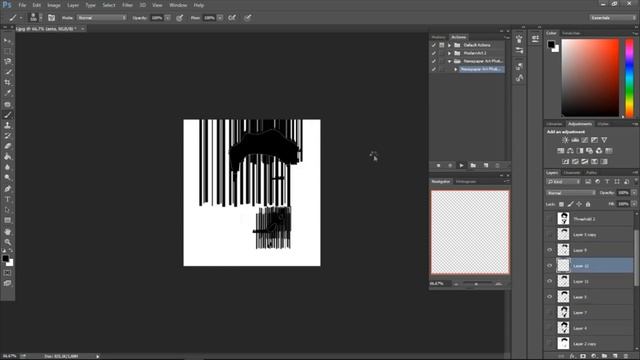Add a Brightness/Contrast adjustment
Screen dimensions: 640x360
tap(565, 140)
